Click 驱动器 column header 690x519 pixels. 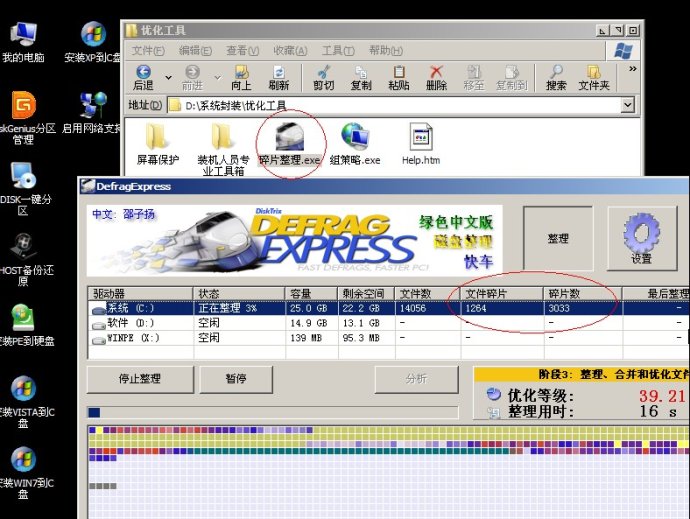pyautogui.click(x=140, y=294)
